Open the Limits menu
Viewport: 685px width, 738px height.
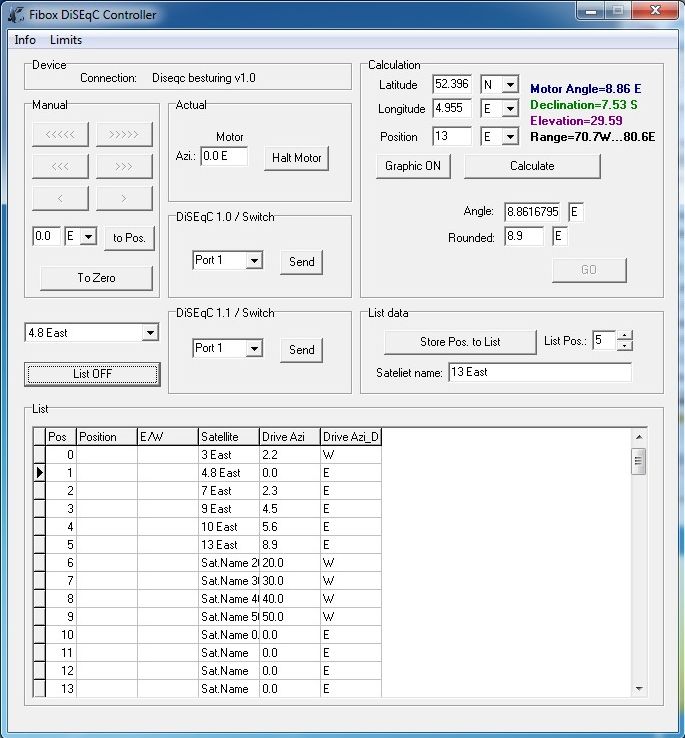[66, 40]
